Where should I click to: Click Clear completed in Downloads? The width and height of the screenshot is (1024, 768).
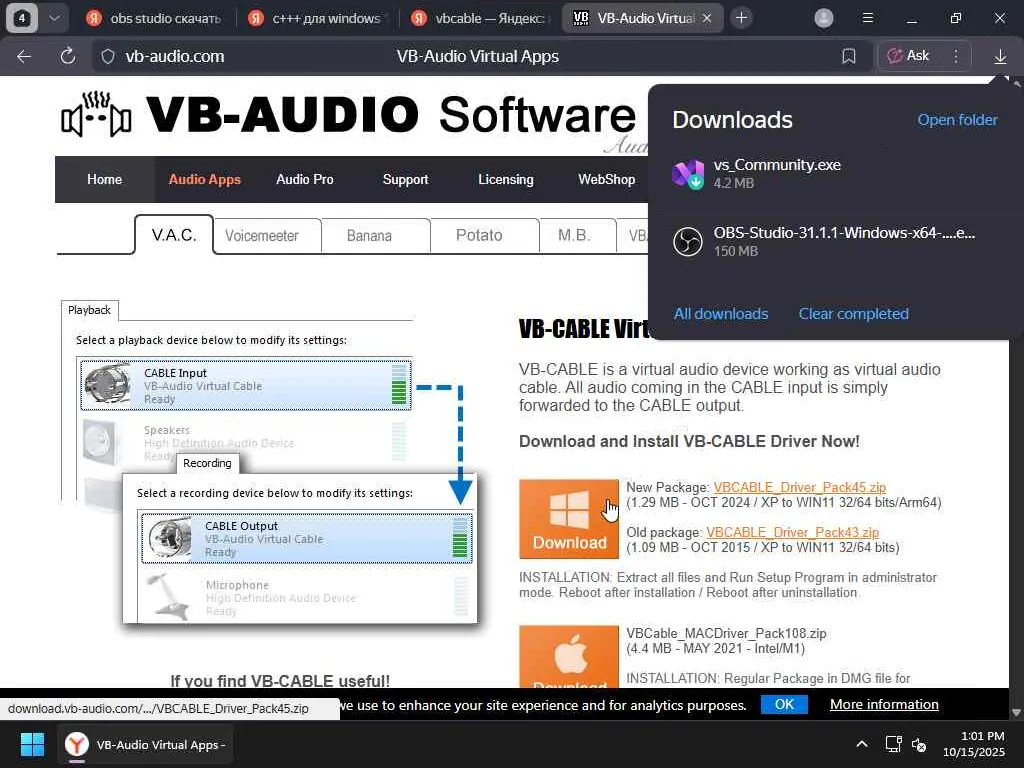(x=853, y=314)
